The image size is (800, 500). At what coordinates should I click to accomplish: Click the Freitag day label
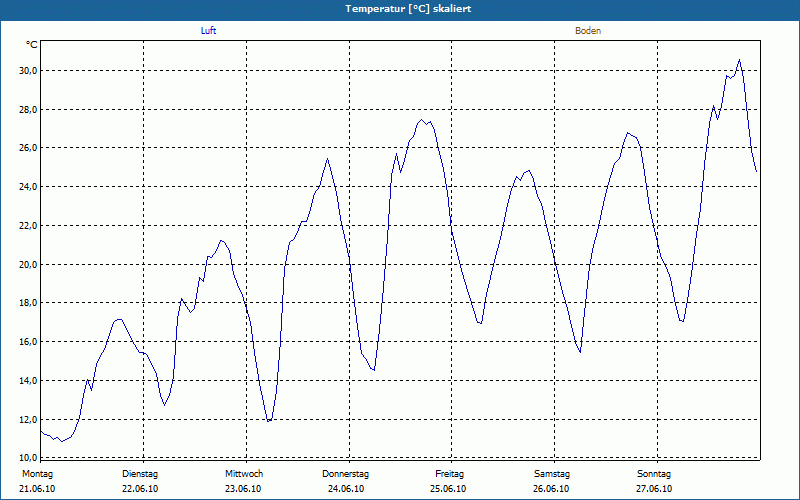tap(449, 474)
